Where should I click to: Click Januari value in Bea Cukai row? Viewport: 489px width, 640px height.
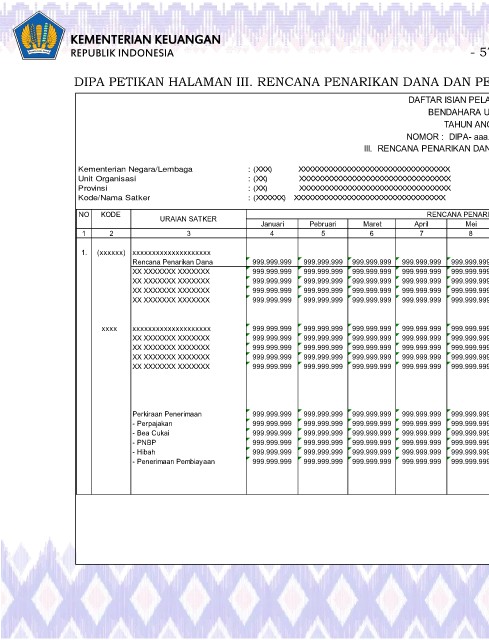tap(272, 433)
